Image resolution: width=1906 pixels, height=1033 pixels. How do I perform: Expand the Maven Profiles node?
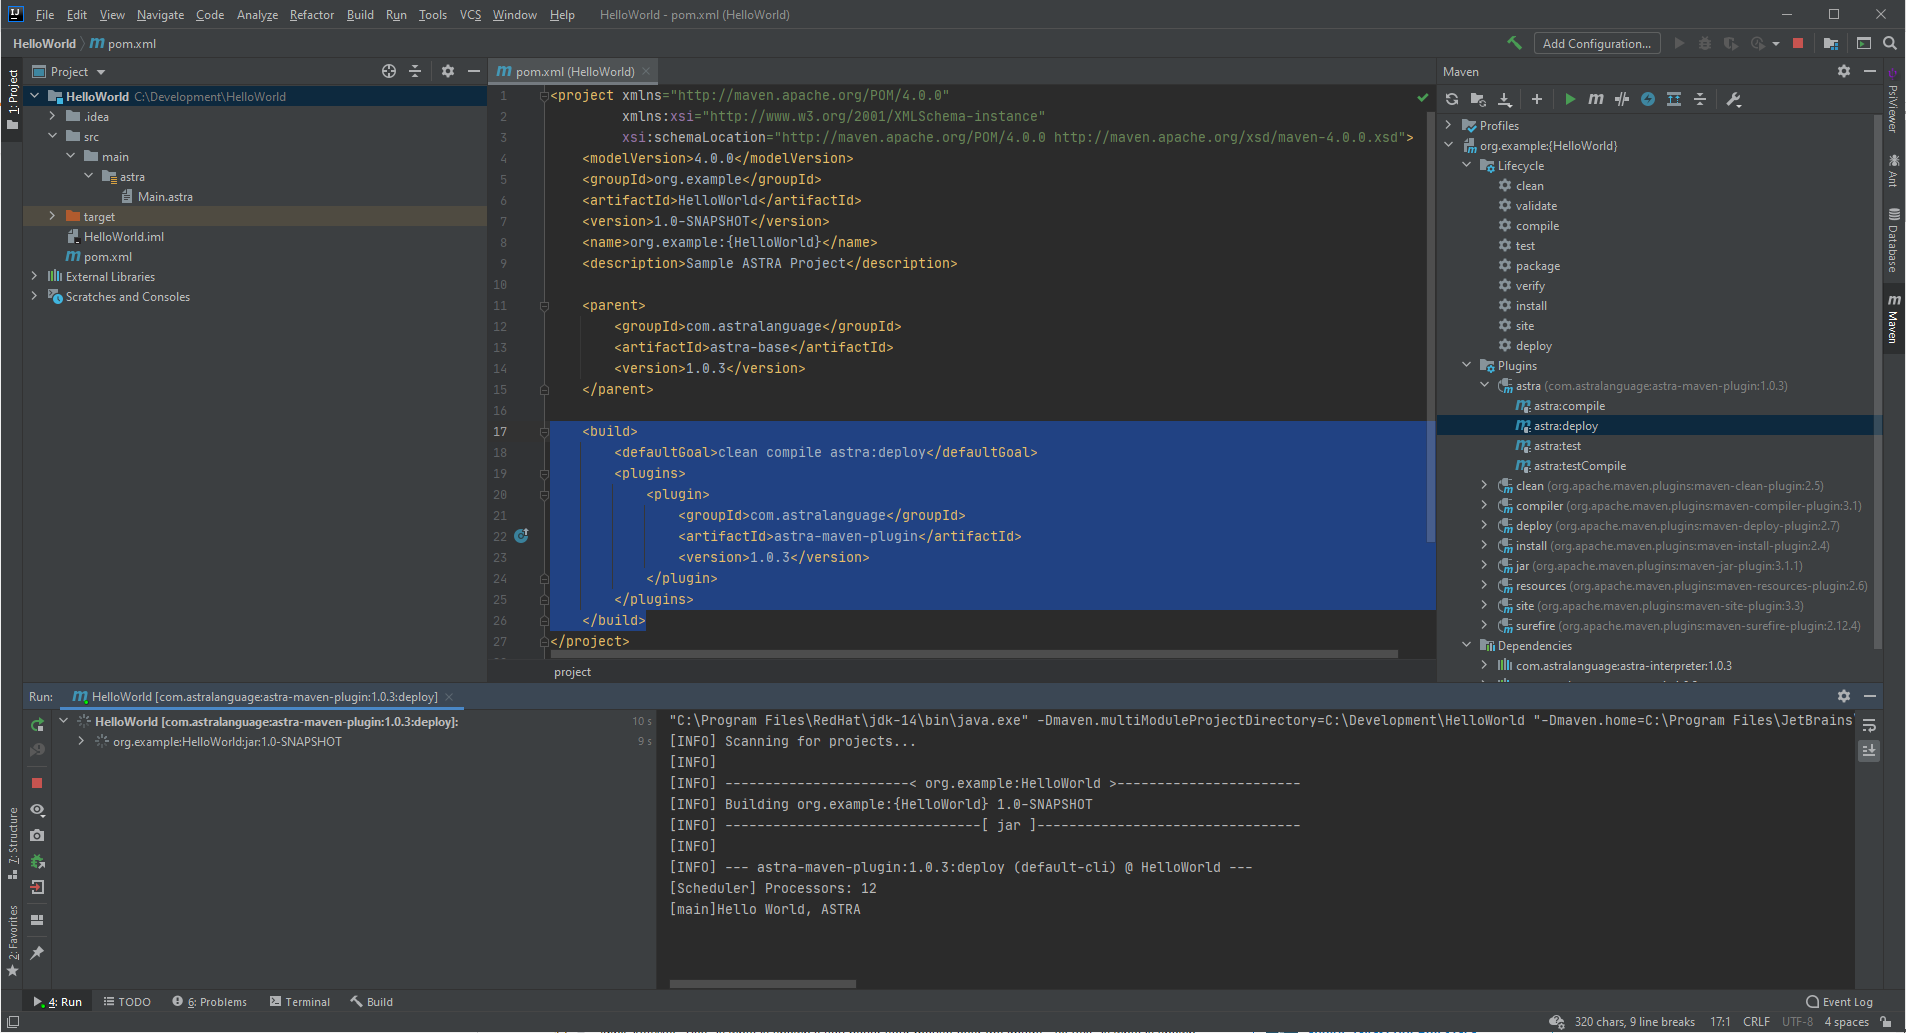coord(1448,125)
